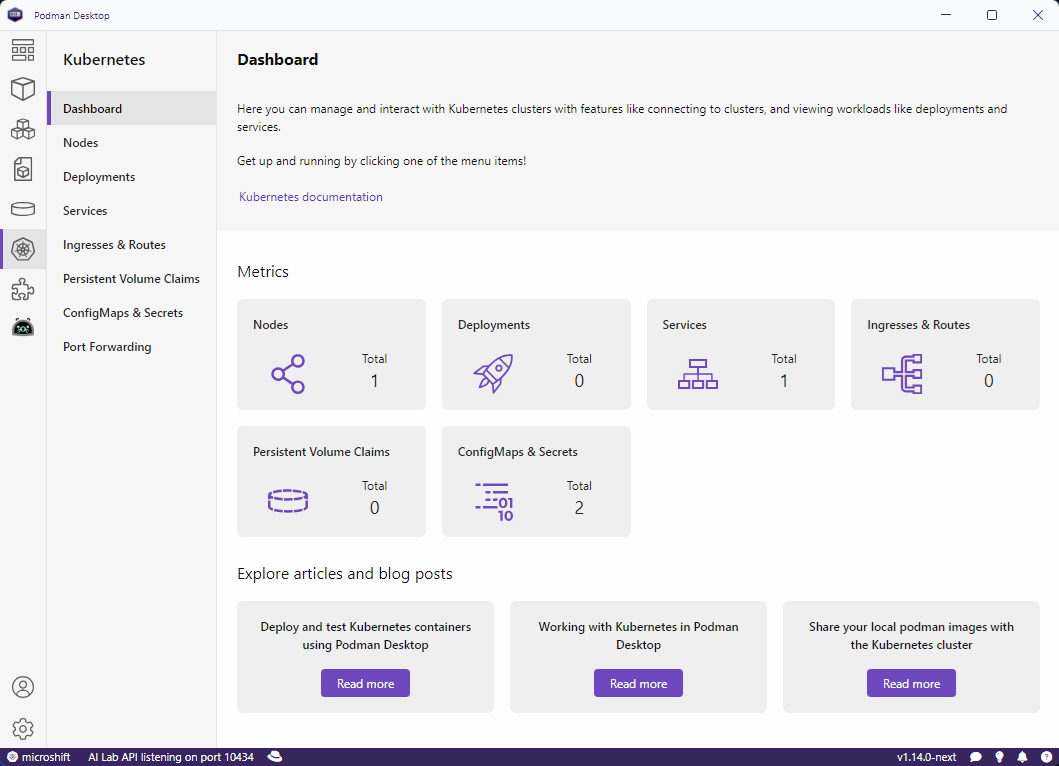1059x766 pixels.
Task: Select Nodes in the Kubernetes menu
Action: pyautogui.click(x=81, y=143)
